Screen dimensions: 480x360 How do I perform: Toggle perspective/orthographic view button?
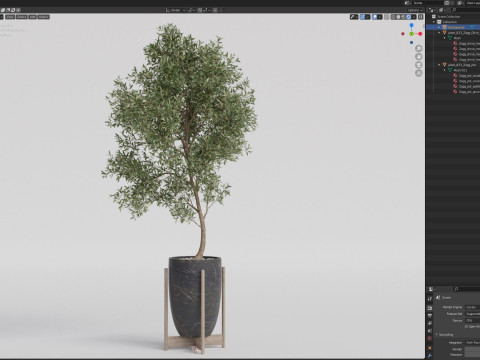[419, 73]
